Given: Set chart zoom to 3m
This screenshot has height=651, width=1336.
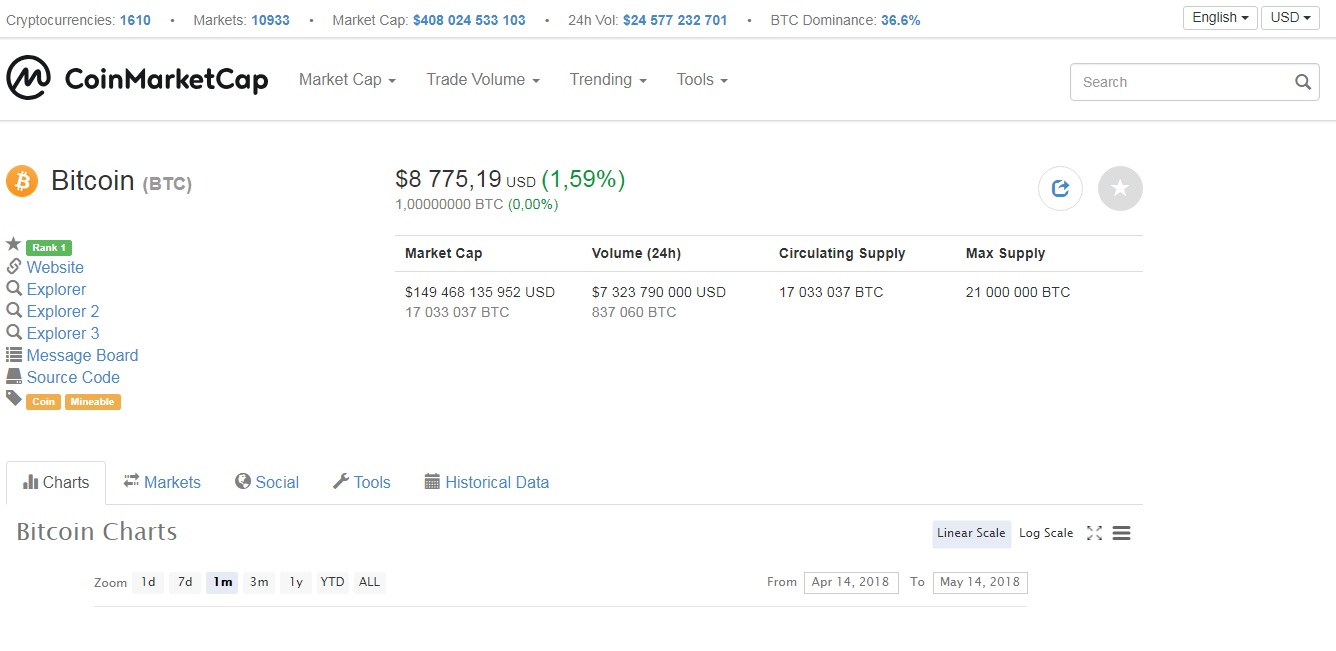Looking at the screenshot, I should coord(259,582).
